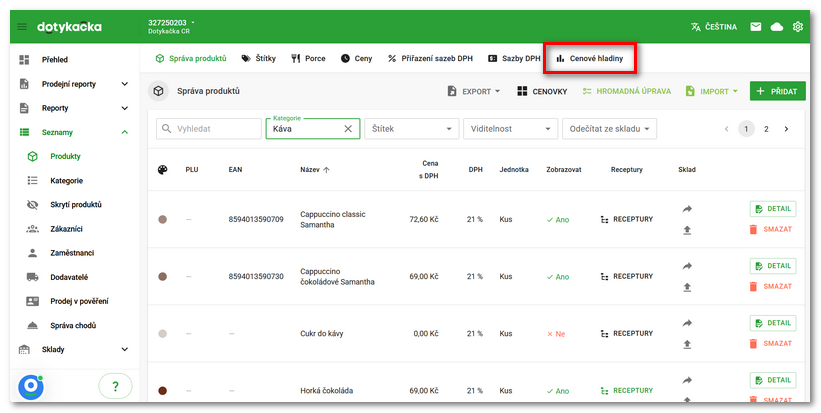Expand the Export dropdown menu
Viewport: 821px width, 413px height.
[x=473, y=91]
